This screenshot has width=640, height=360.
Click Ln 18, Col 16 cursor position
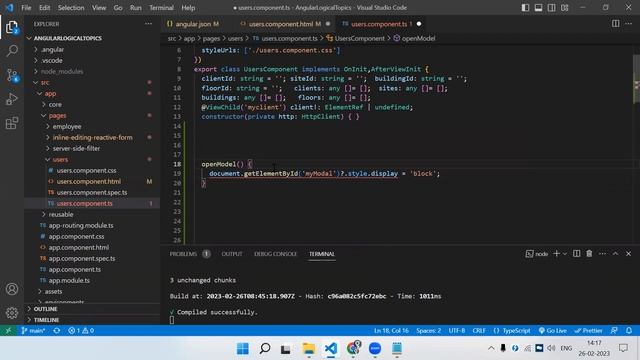(391, 331)
